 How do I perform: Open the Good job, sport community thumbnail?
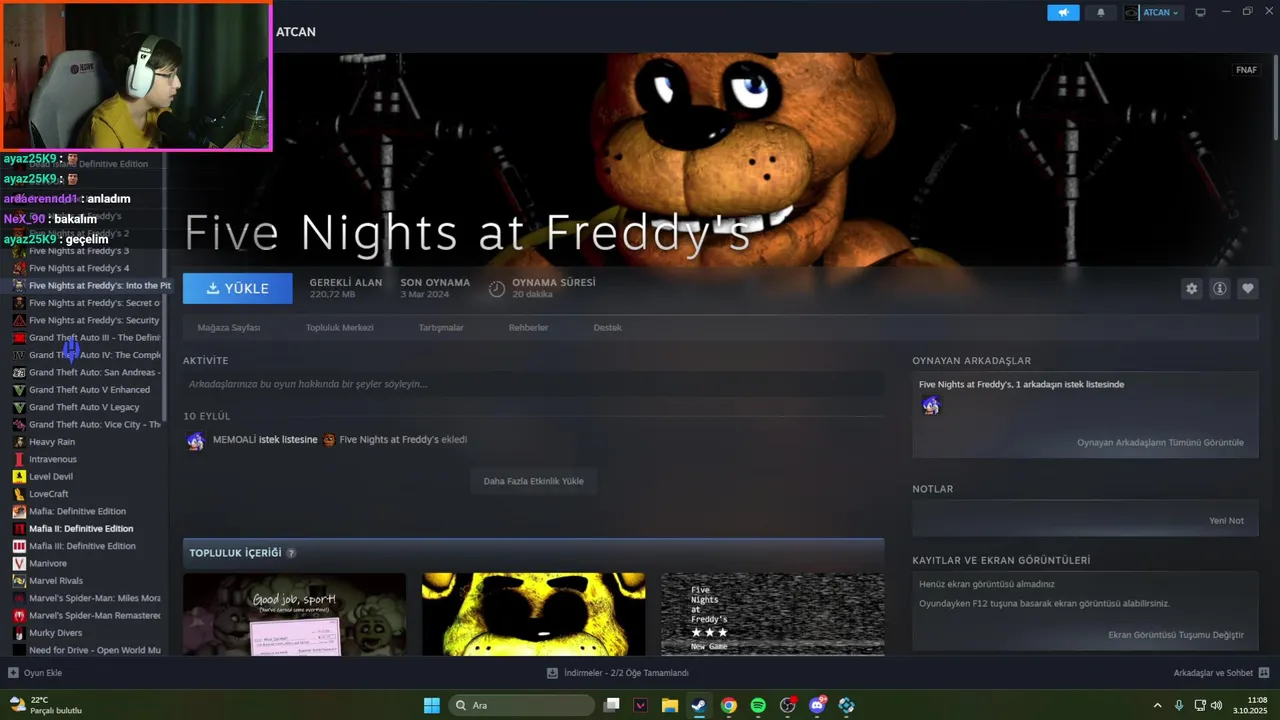point(294,614)
